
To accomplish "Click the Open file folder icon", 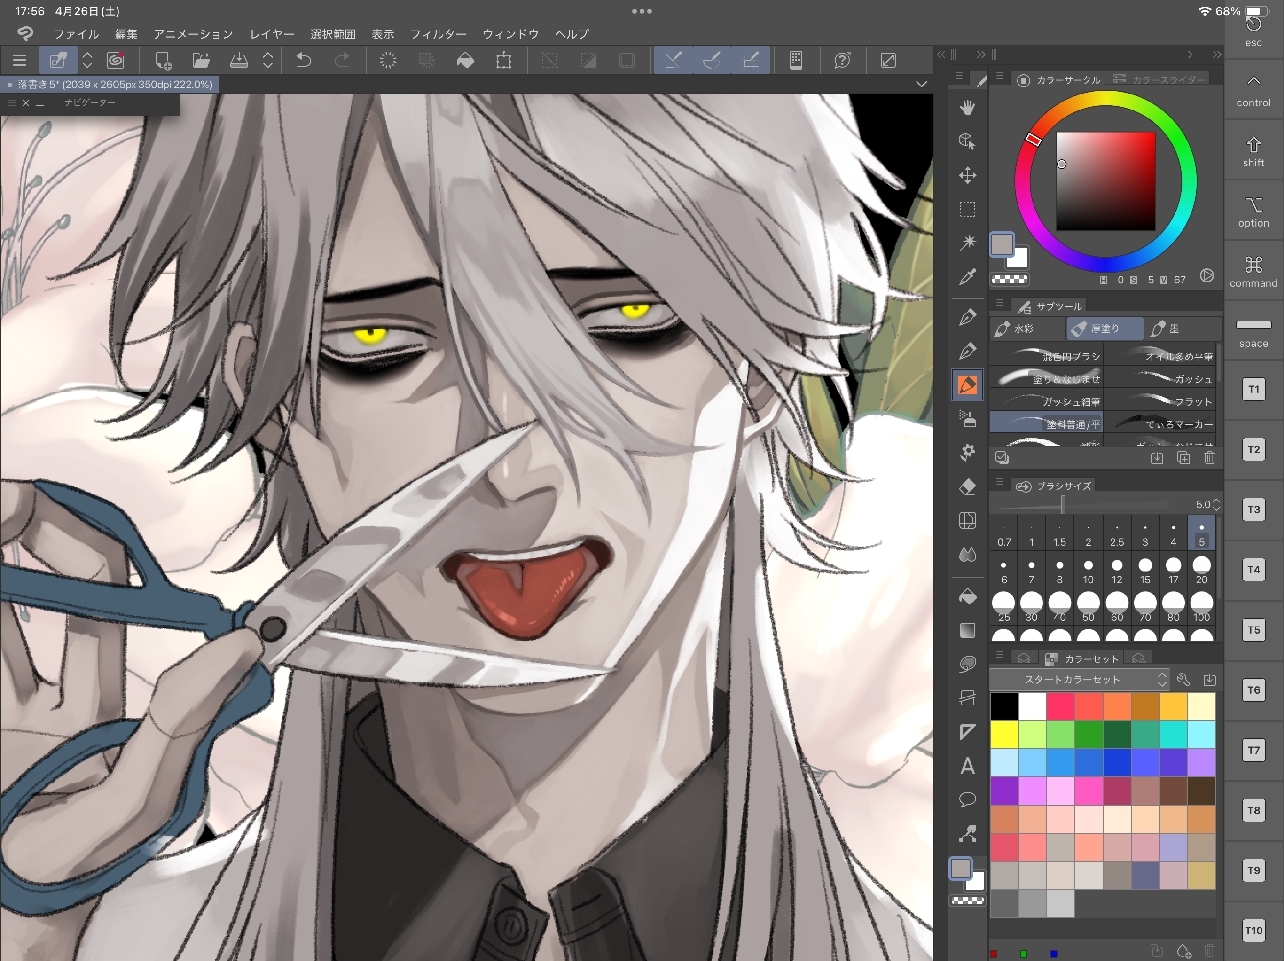I will [201, 61].
